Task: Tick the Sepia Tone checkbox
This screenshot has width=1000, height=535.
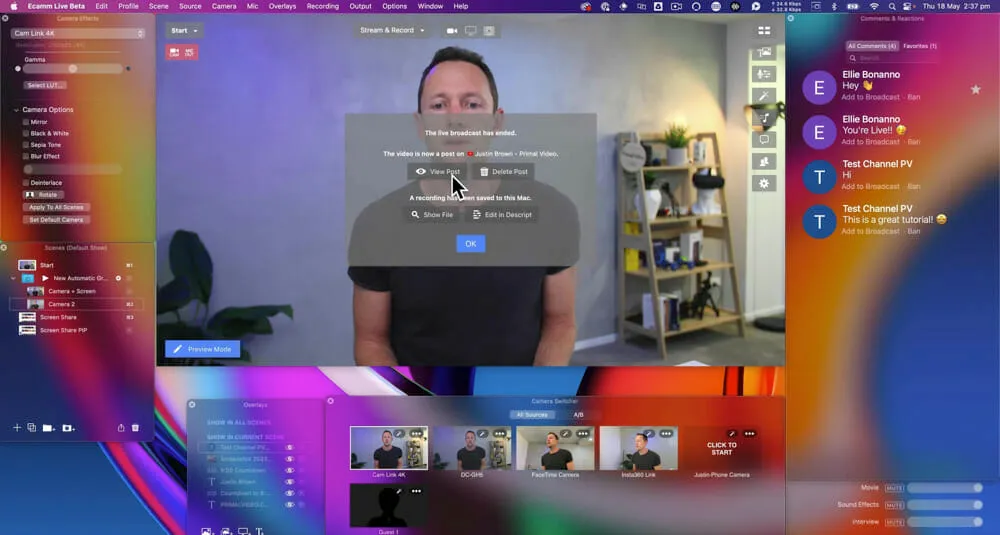Action: [x=26, y=145]
